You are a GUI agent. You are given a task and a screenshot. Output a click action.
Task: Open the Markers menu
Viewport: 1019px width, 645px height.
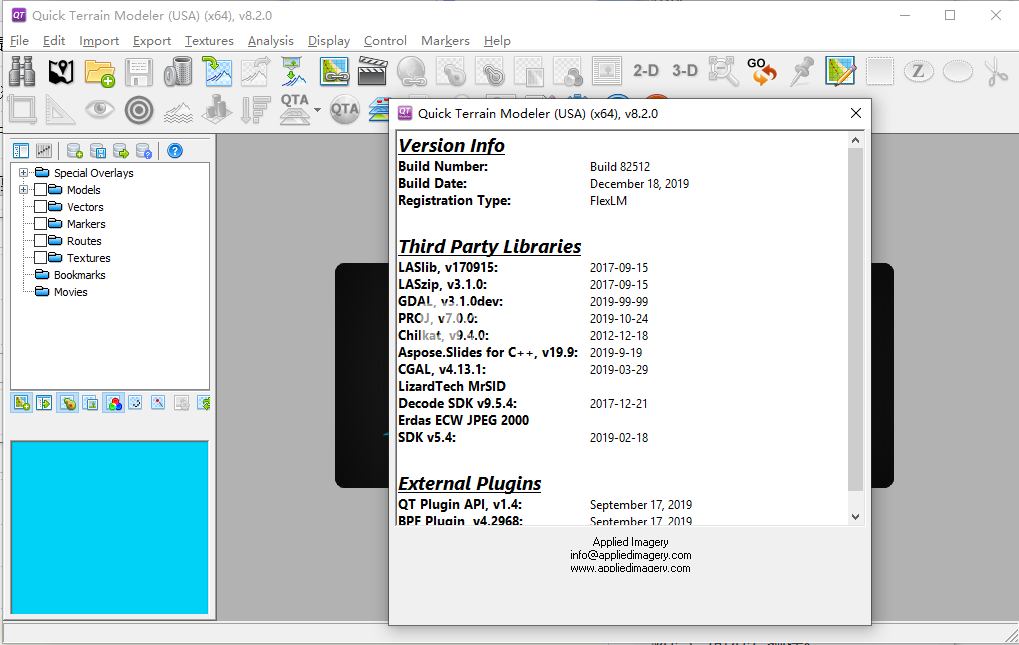[444, 41]
